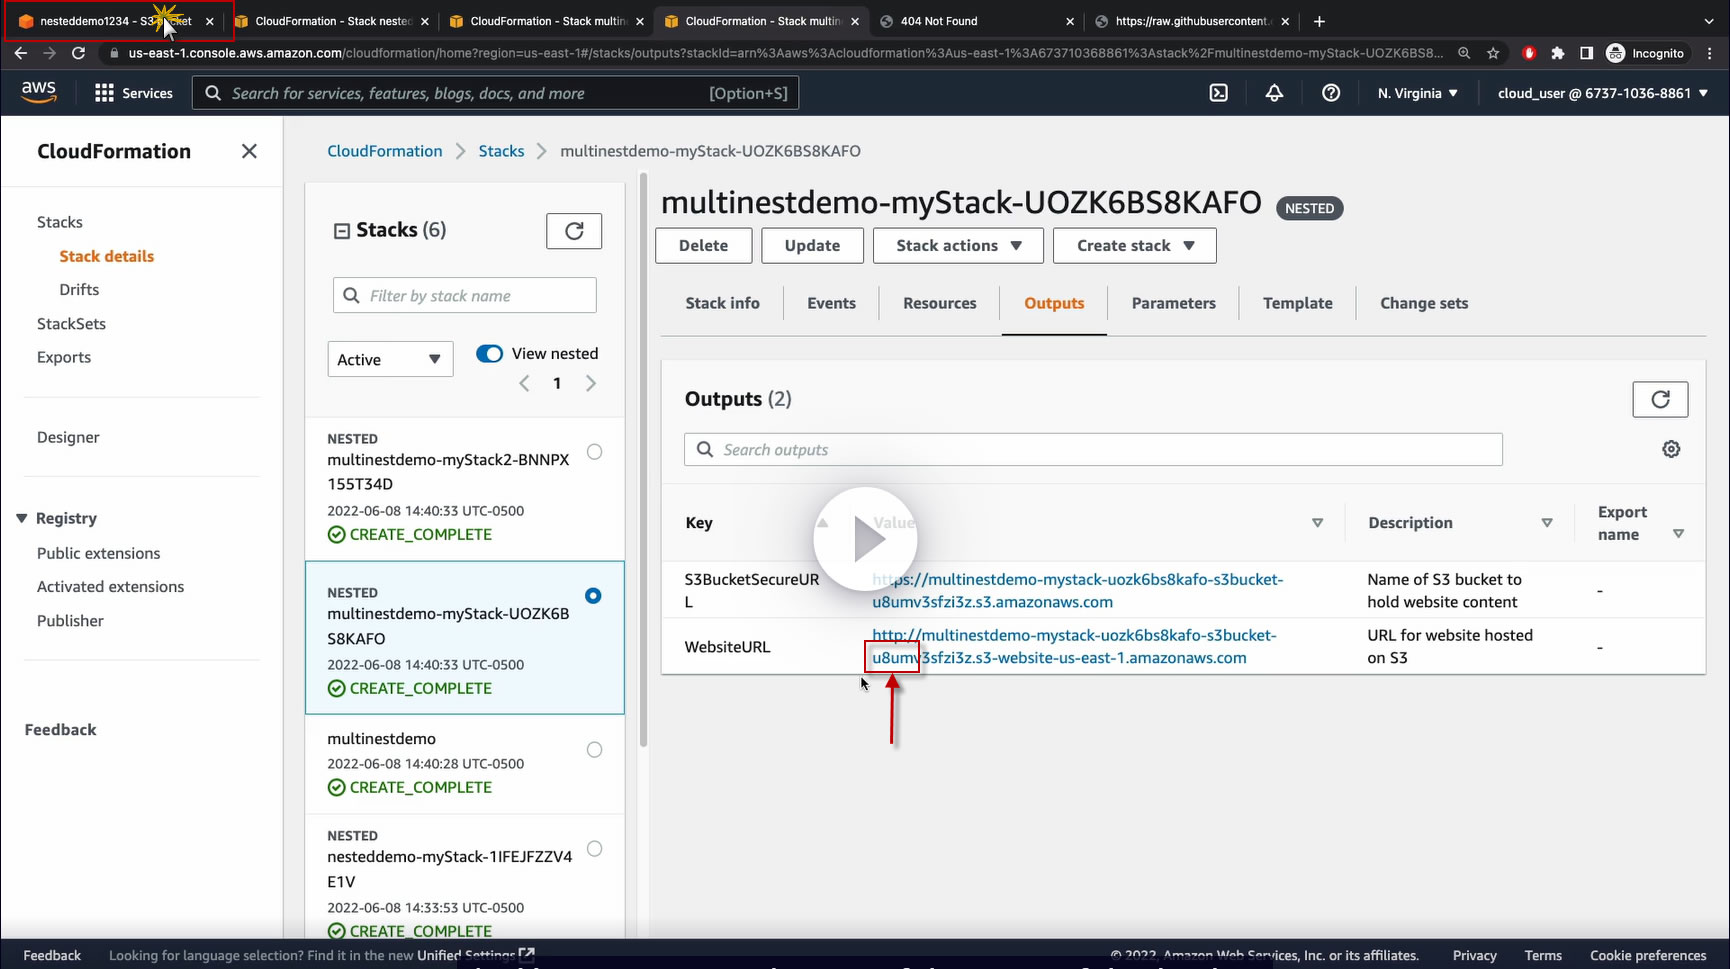
Task: Select the multinestdemo-myStack2-BNNPX155T34D radio button
Action: point(594,452)
